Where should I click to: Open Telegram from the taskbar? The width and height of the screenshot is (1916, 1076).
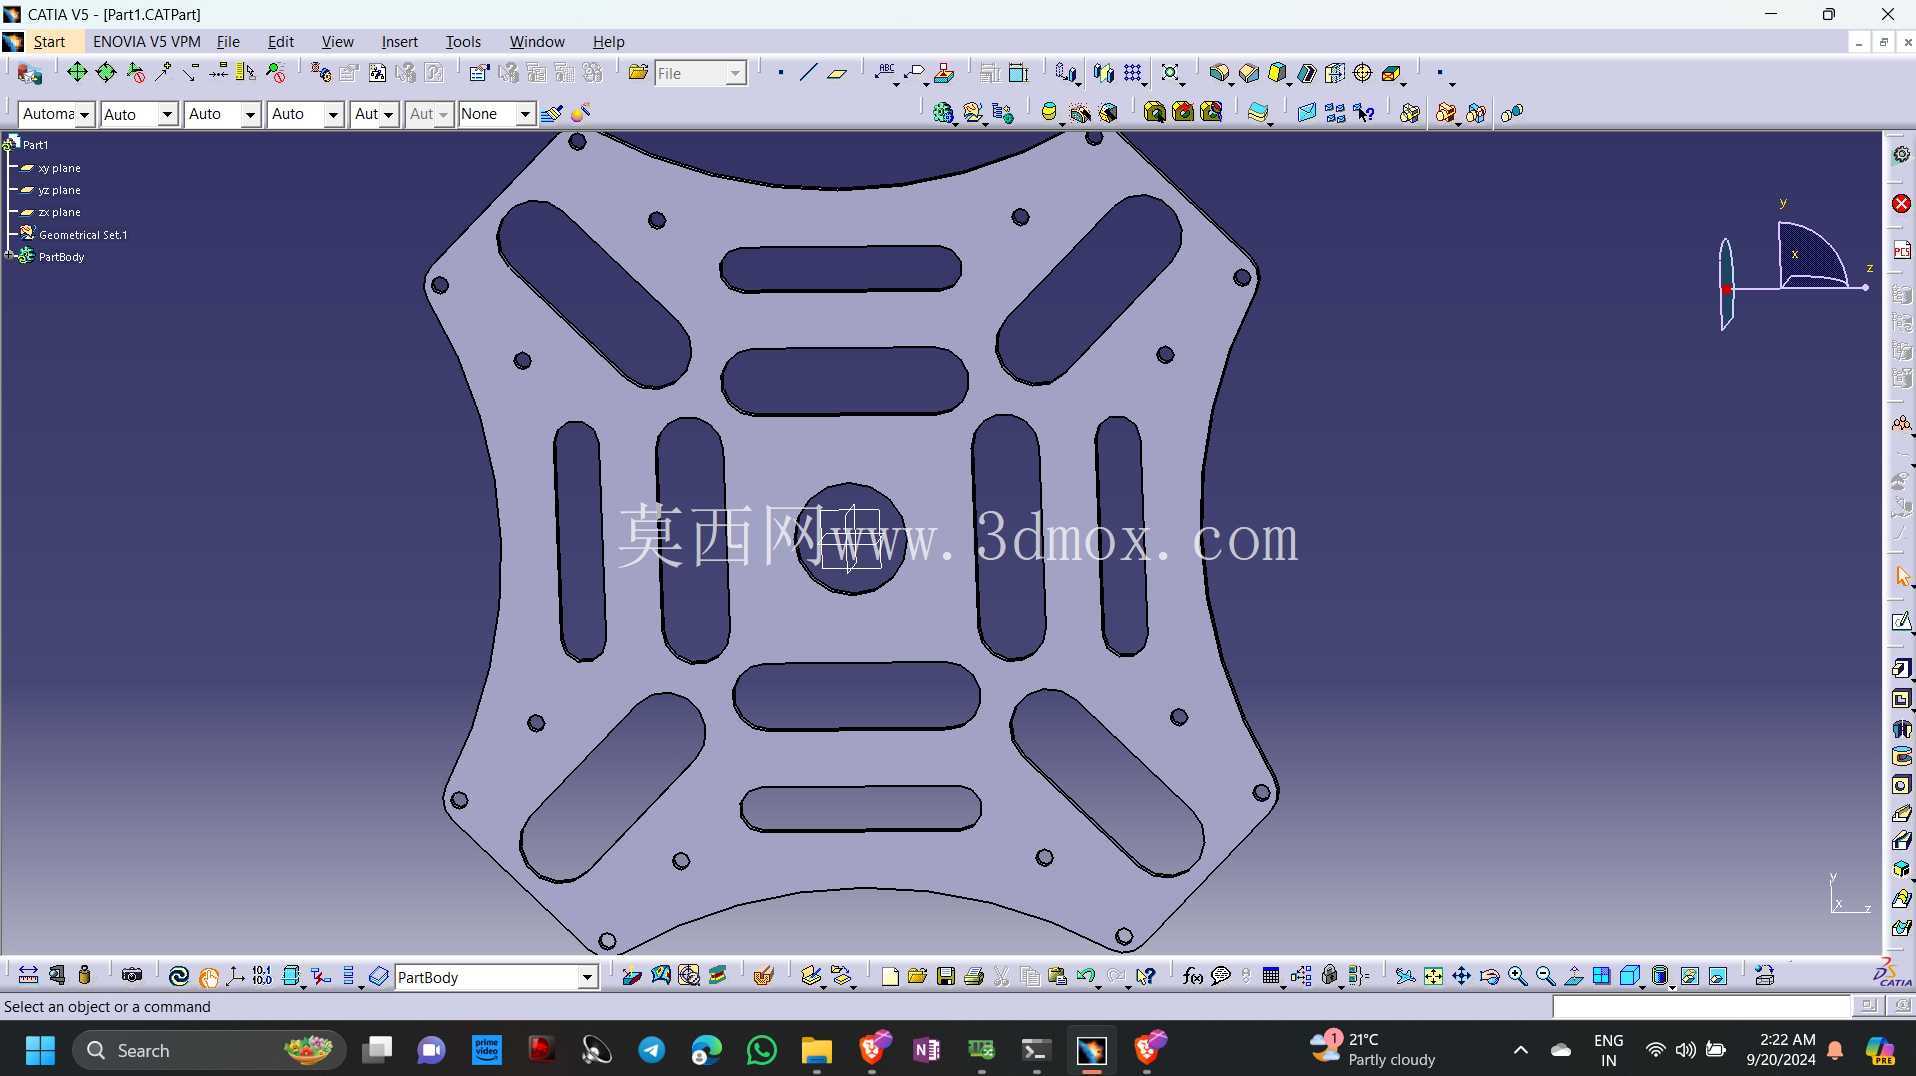pyautogui.click(x=652, y=1050)
